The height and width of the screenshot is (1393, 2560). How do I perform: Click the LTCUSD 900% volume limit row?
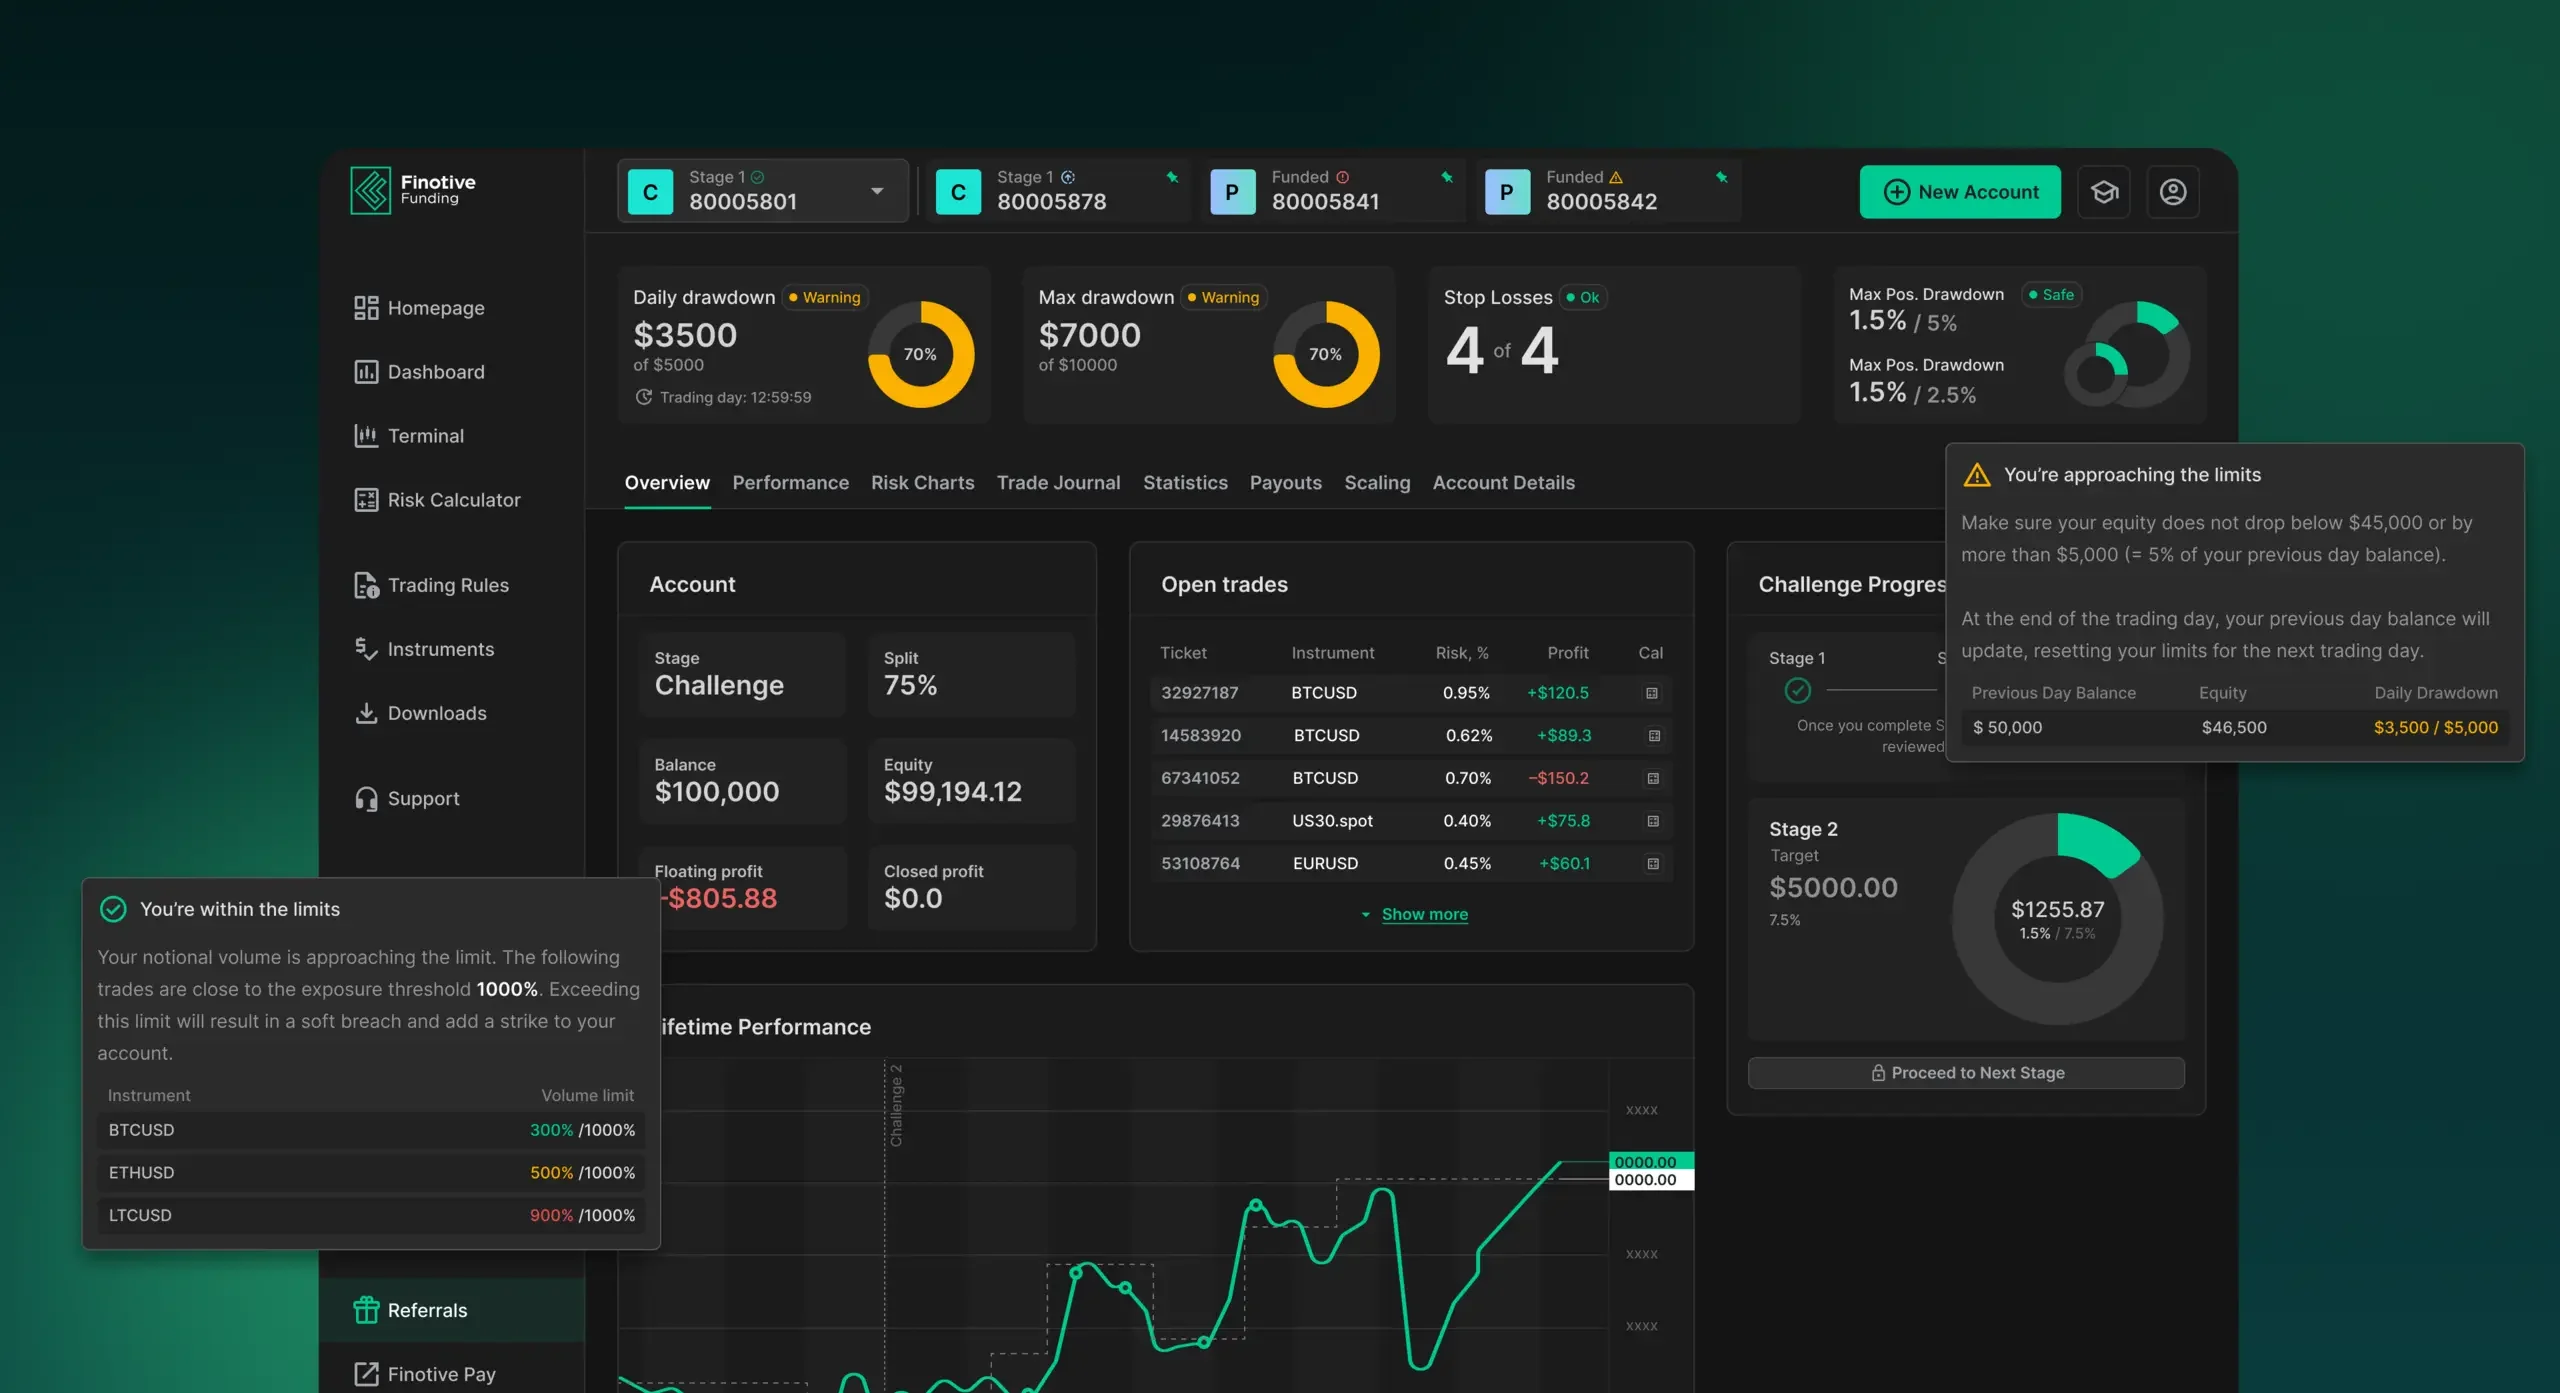[x=371, y=1216]
